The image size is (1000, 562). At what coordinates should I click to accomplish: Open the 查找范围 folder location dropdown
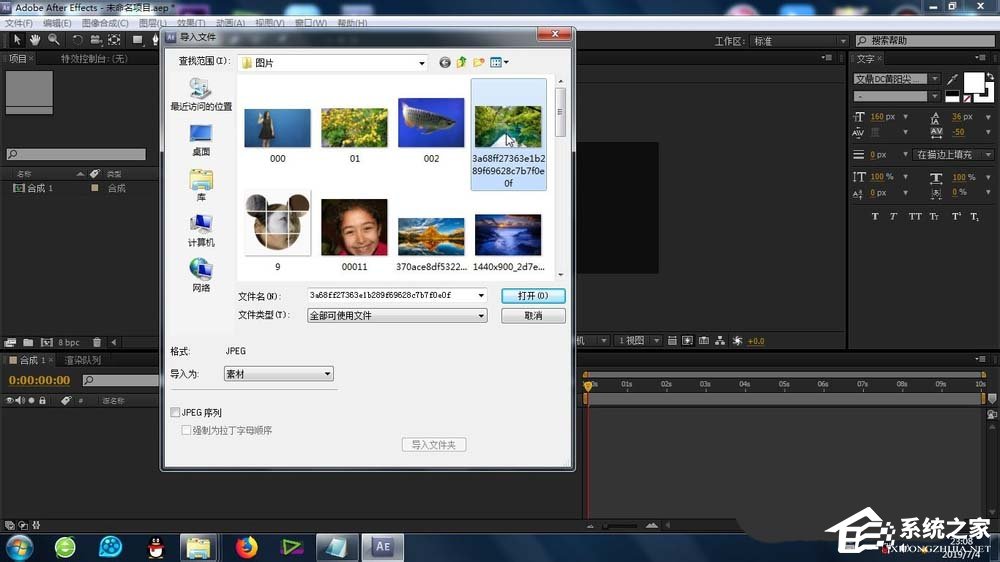332,62
